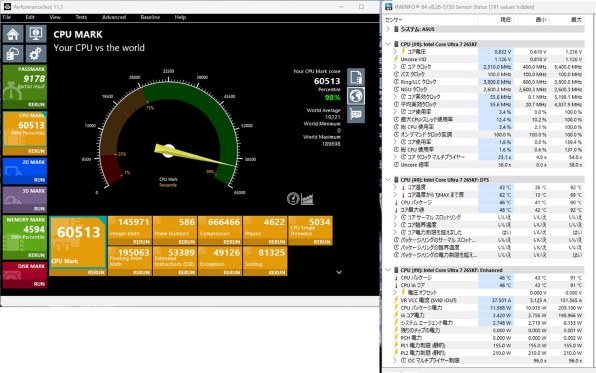Expand more results with the down chevron

pos(339,272)
